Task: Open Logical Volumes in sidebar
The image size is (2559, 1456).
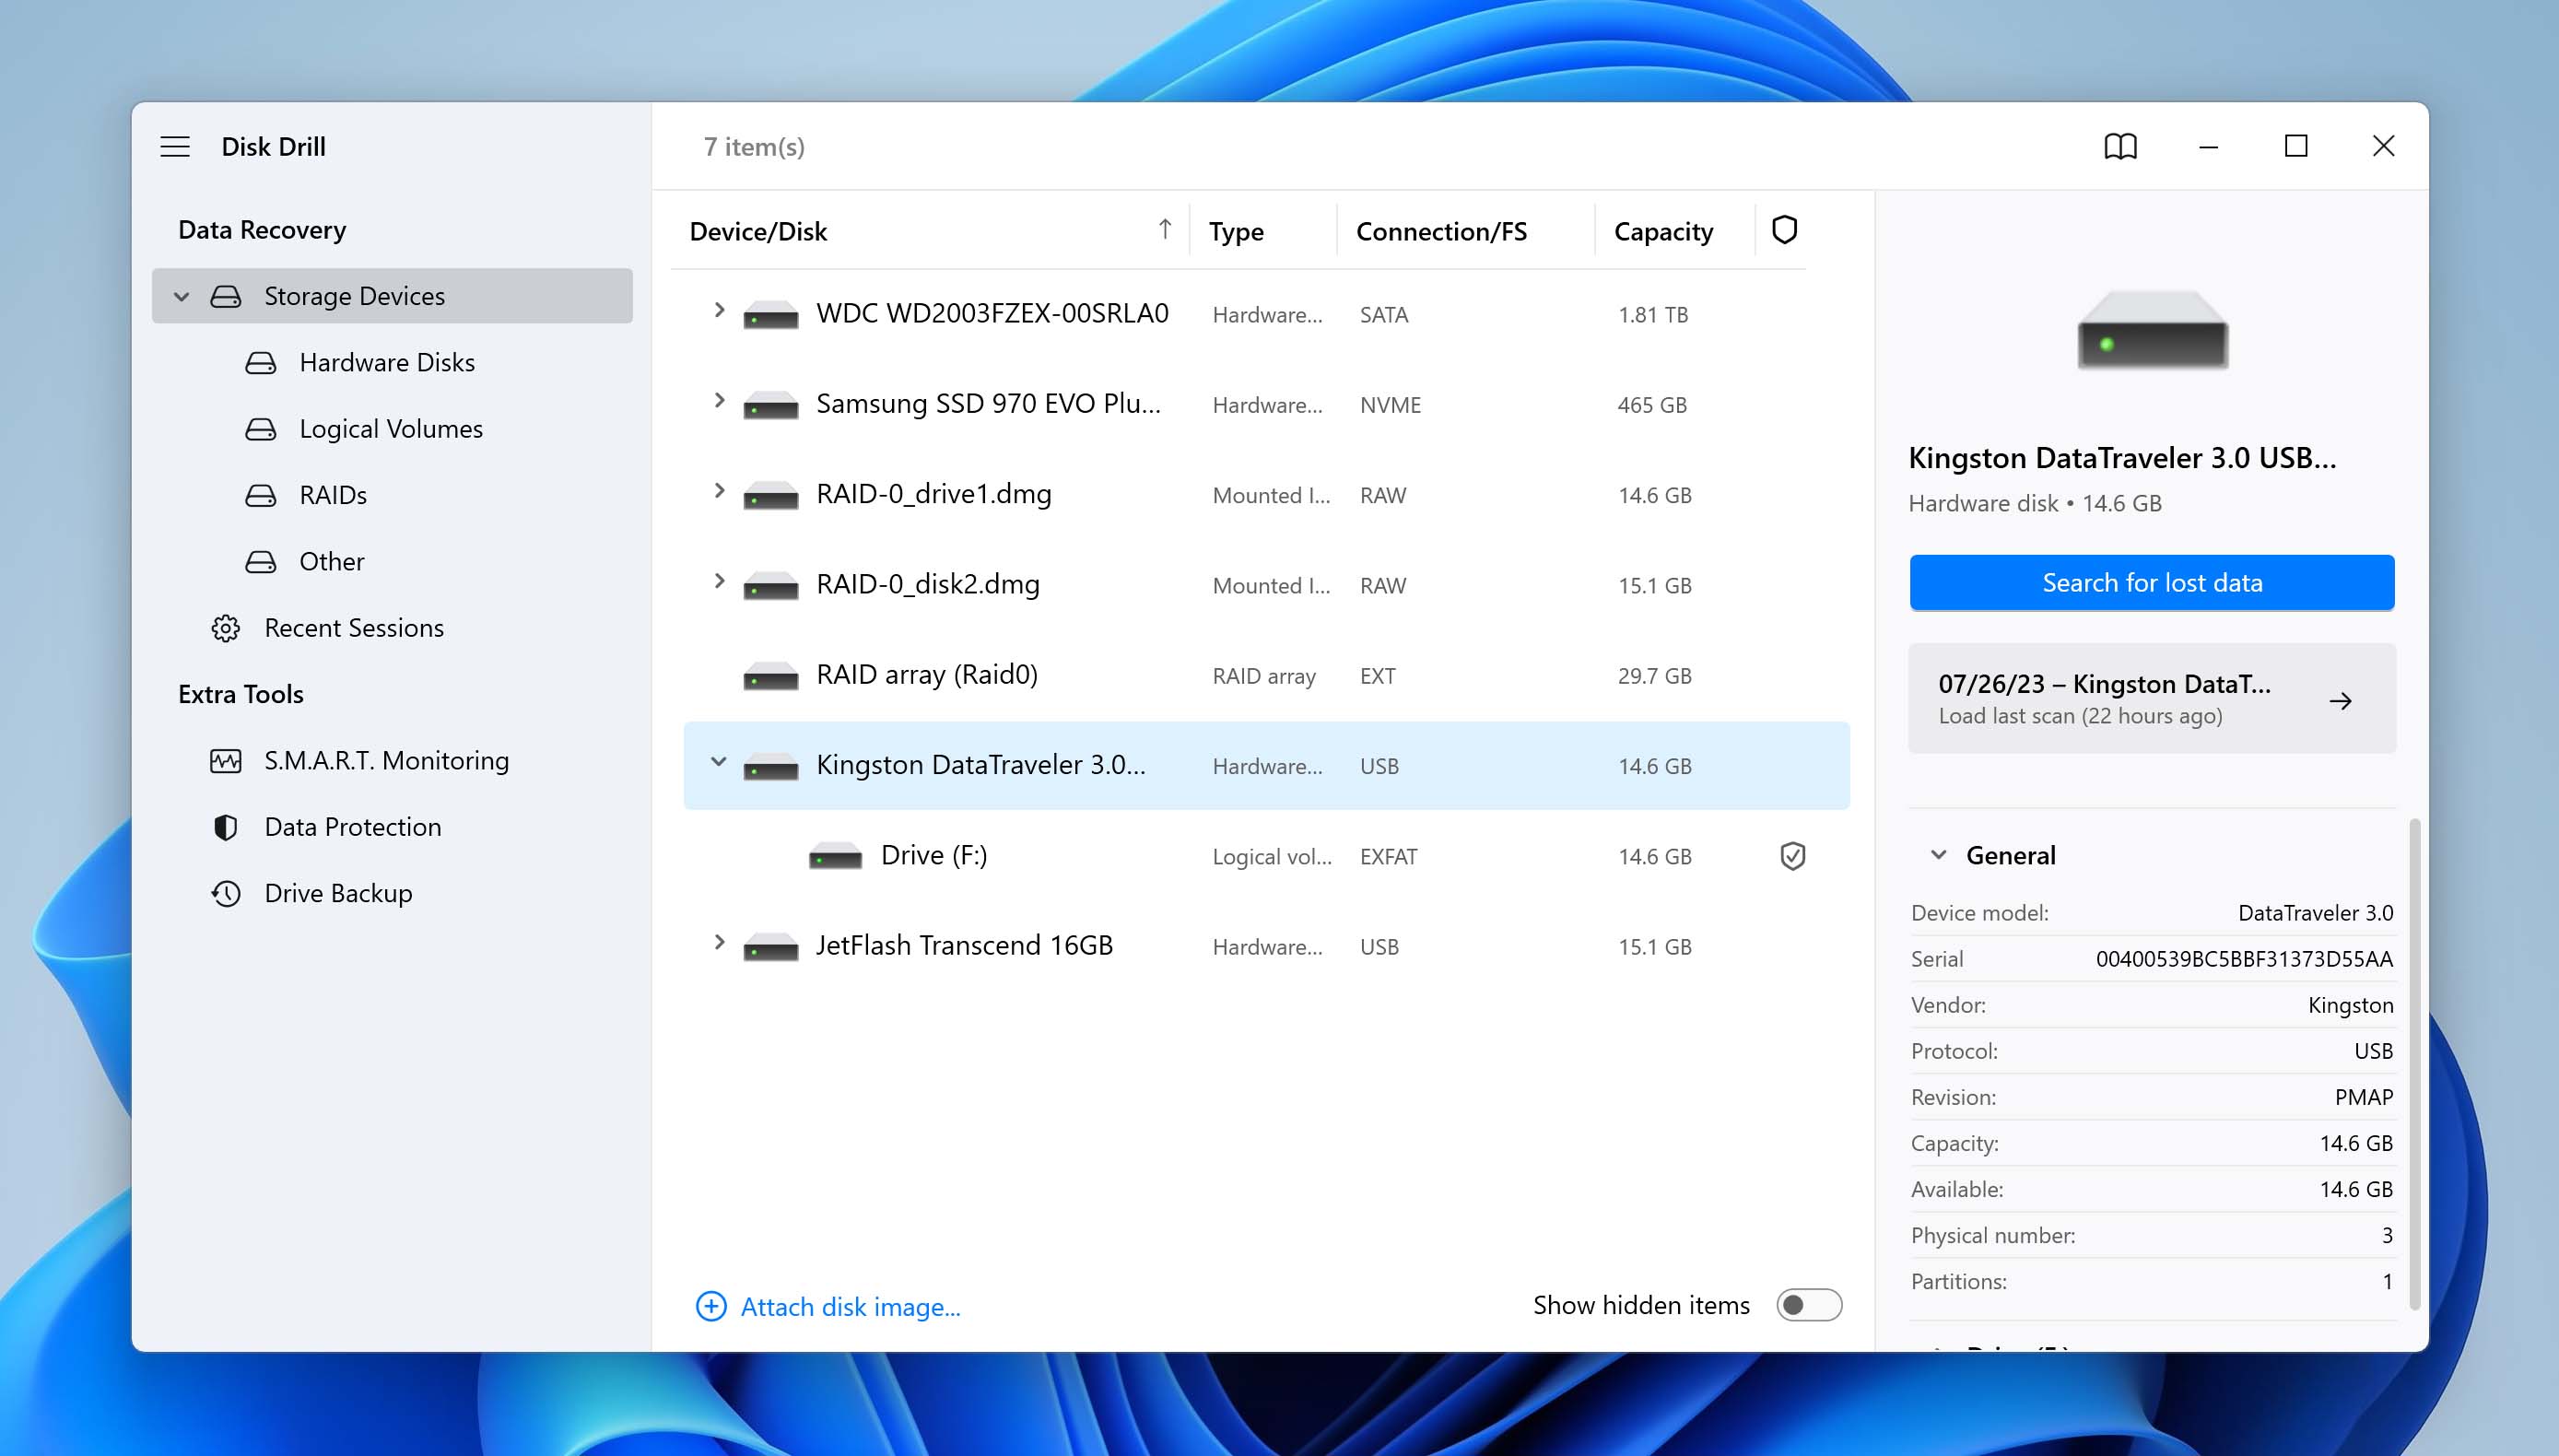Action: click(391, 429)
